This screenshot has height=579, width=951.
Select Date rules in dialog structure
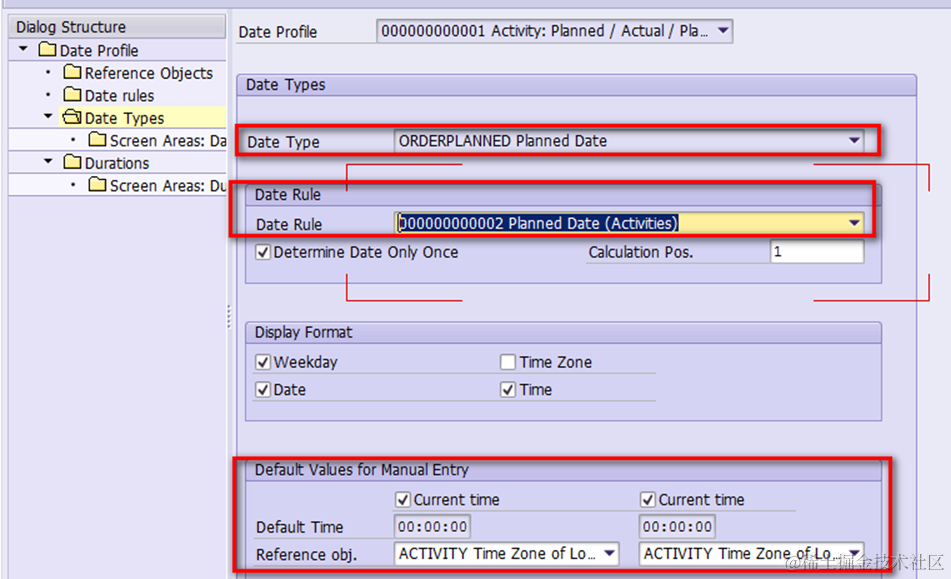pos(119,96)
